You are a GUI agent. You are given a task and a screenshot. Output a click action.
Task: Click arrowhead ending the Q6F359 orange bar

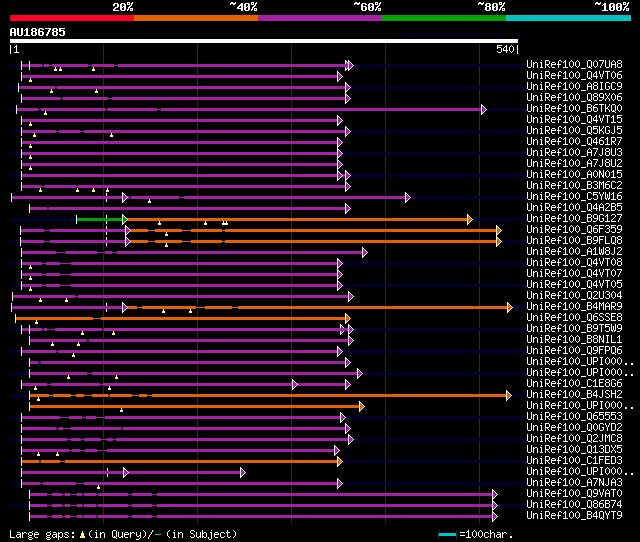pos(498,230)
